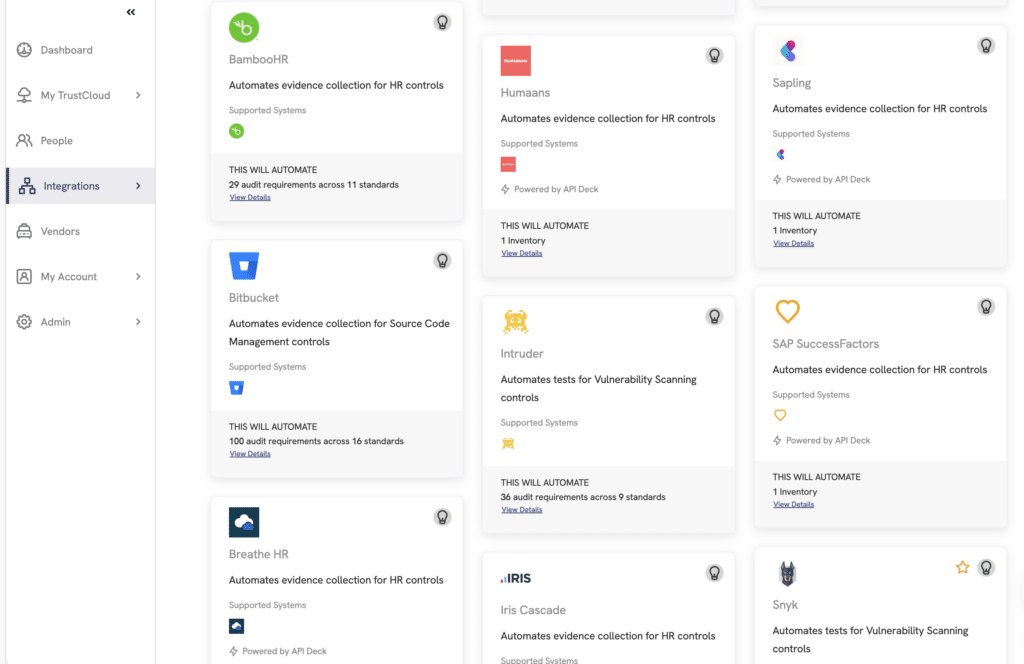Click the BambooHR logo
Screen dimensions: 1024x664
pos(244,27)
